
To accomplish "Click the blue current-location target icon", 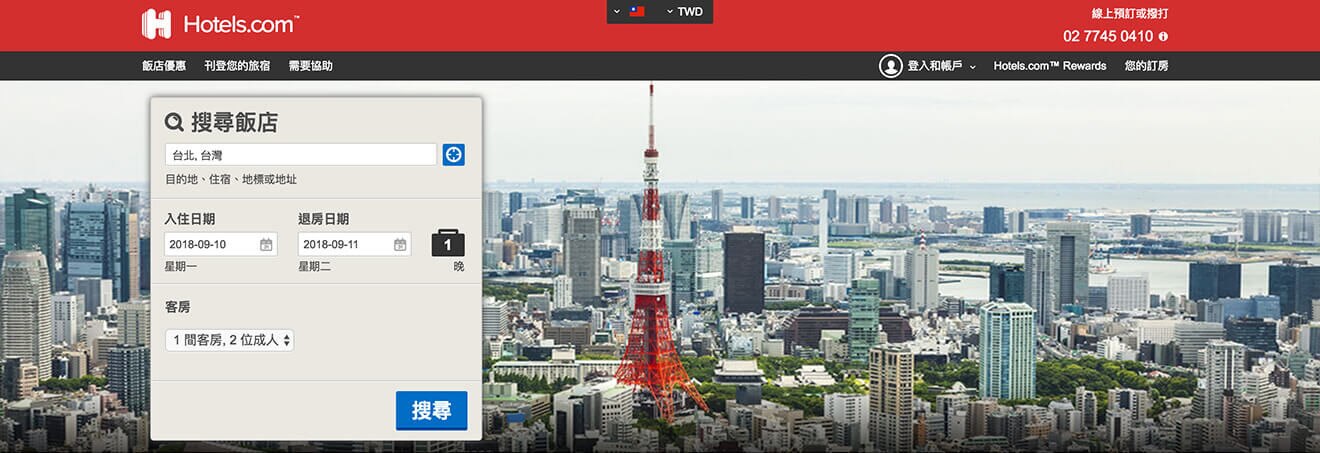I will (454, 155).
